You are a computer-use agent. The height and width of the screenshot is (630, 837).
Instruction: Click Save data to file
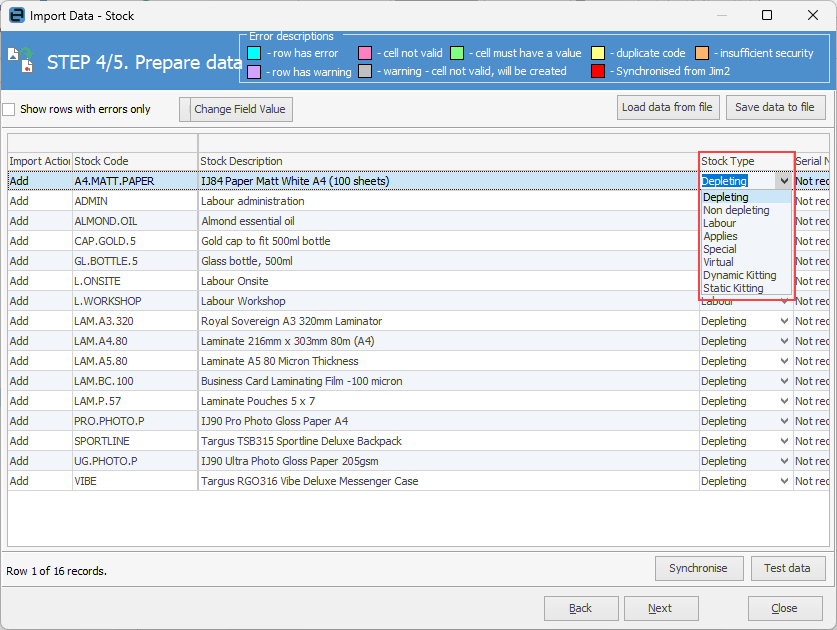[x=775, y=107]
